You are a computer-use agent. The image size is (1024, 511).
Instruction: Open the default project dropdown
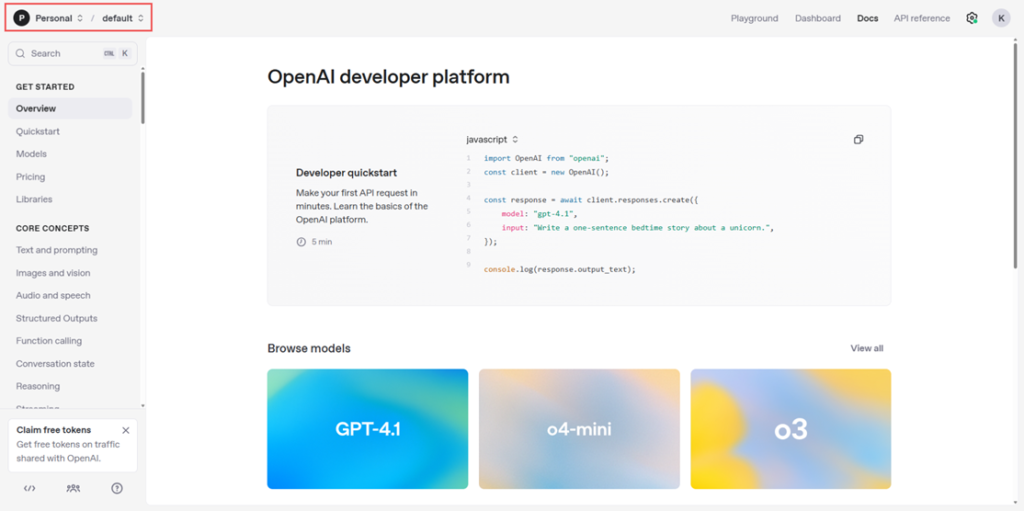pos(123,18)
